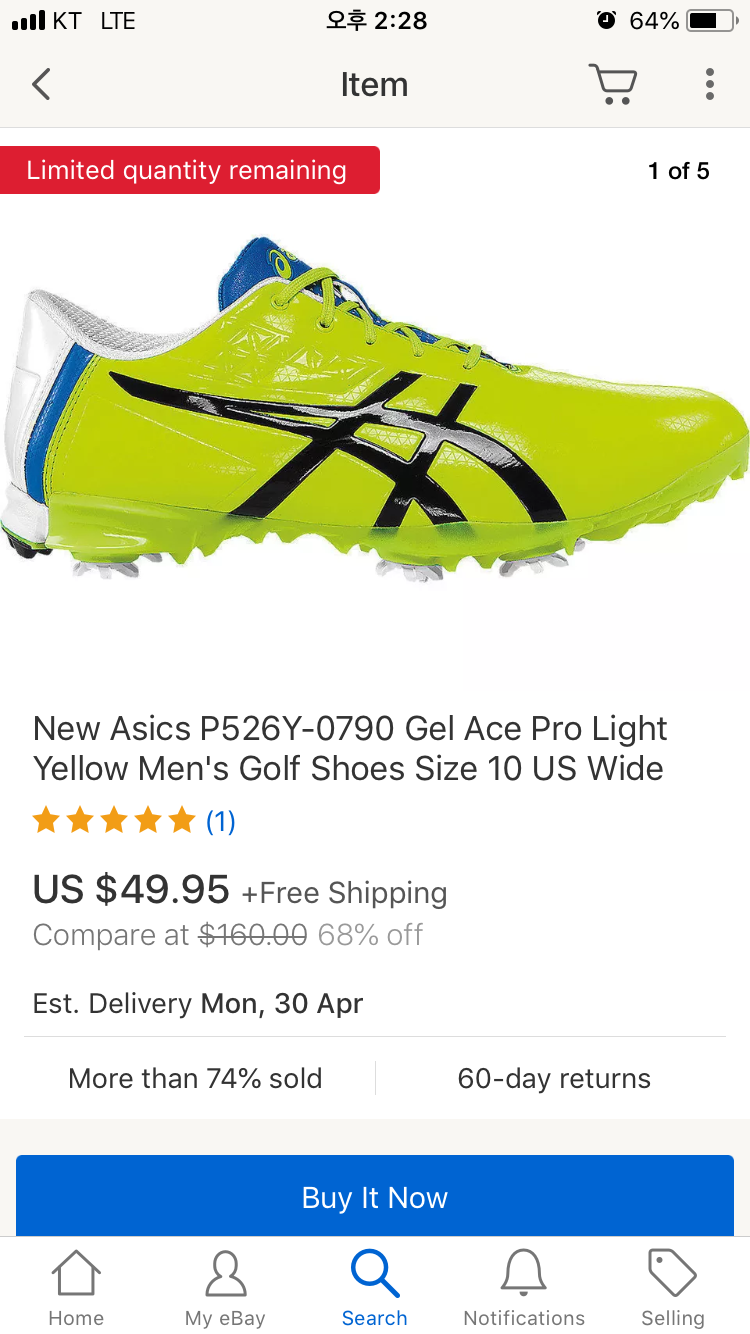Open the five-star rating reviews
The image size is (750, 1334).
click(114, 821)
